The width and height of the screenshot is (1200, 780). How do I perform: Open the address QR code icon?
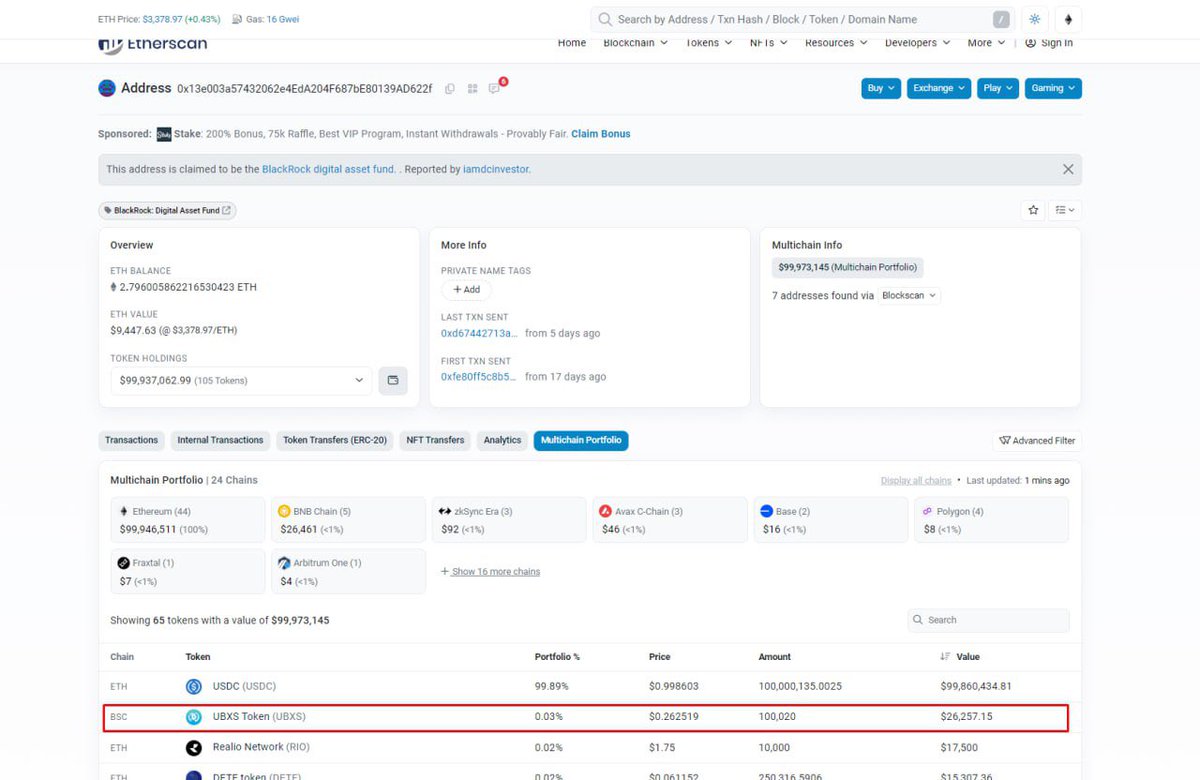pyautogui.click(x=472, y=89)
